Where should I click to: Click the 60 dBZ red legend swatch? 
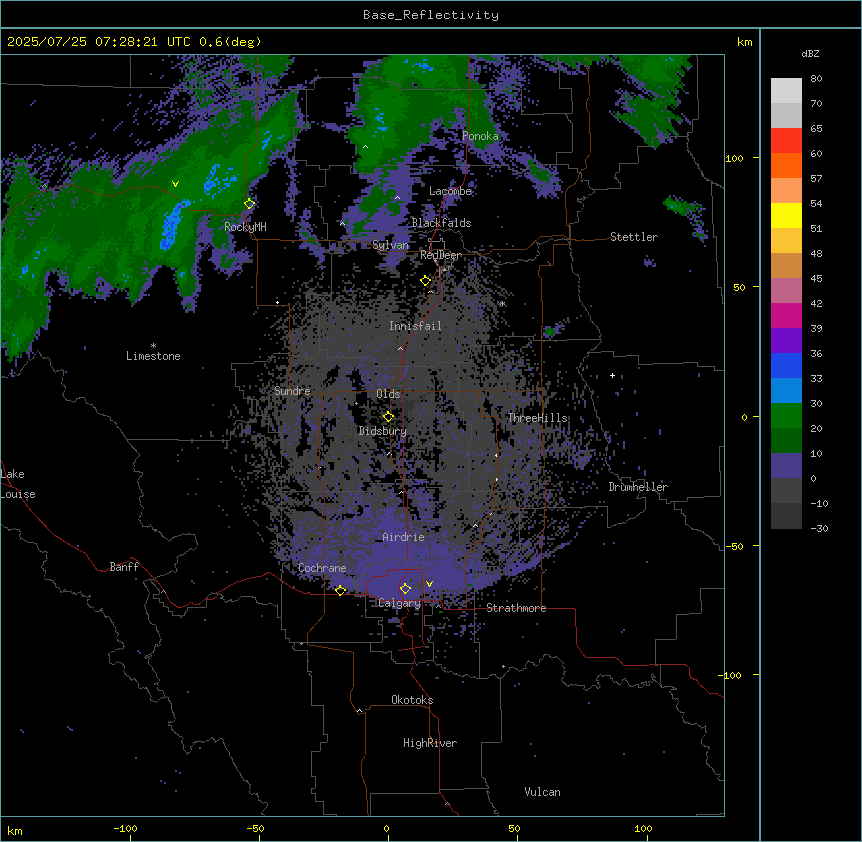point(786,141)
